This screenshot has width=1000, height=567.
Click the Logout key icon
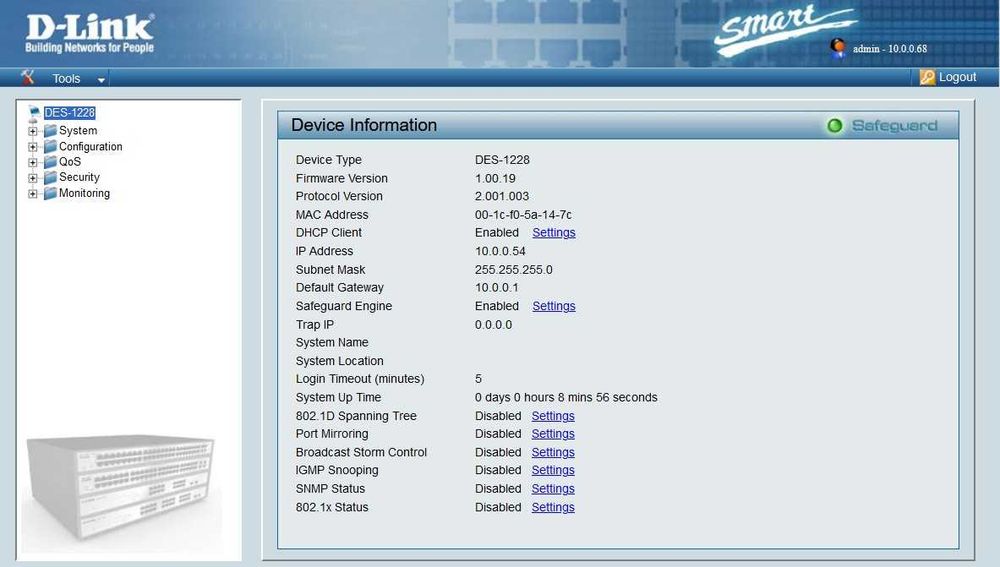click(x=927, y=77)
